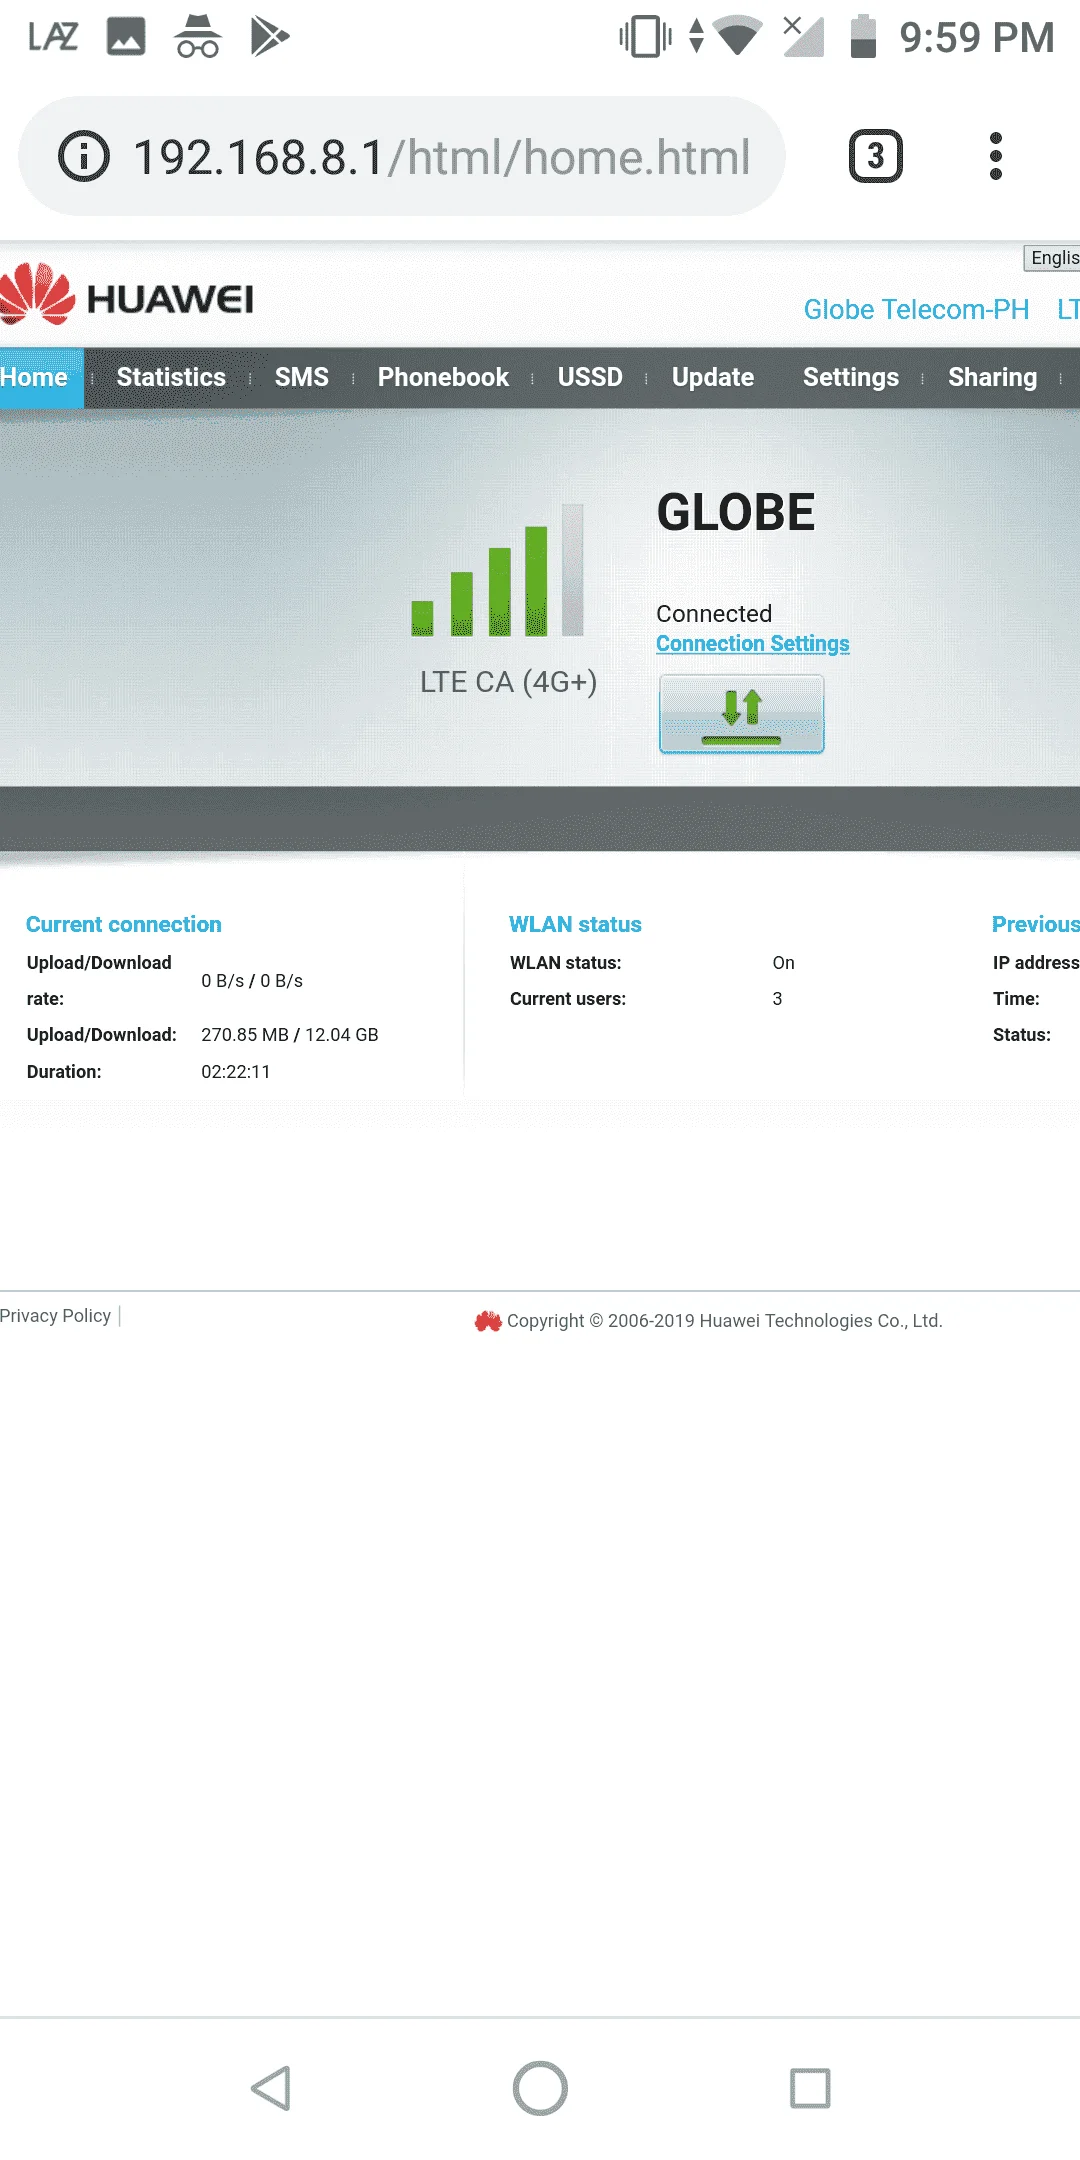Click the WLAN status value On

click(783, 963)
